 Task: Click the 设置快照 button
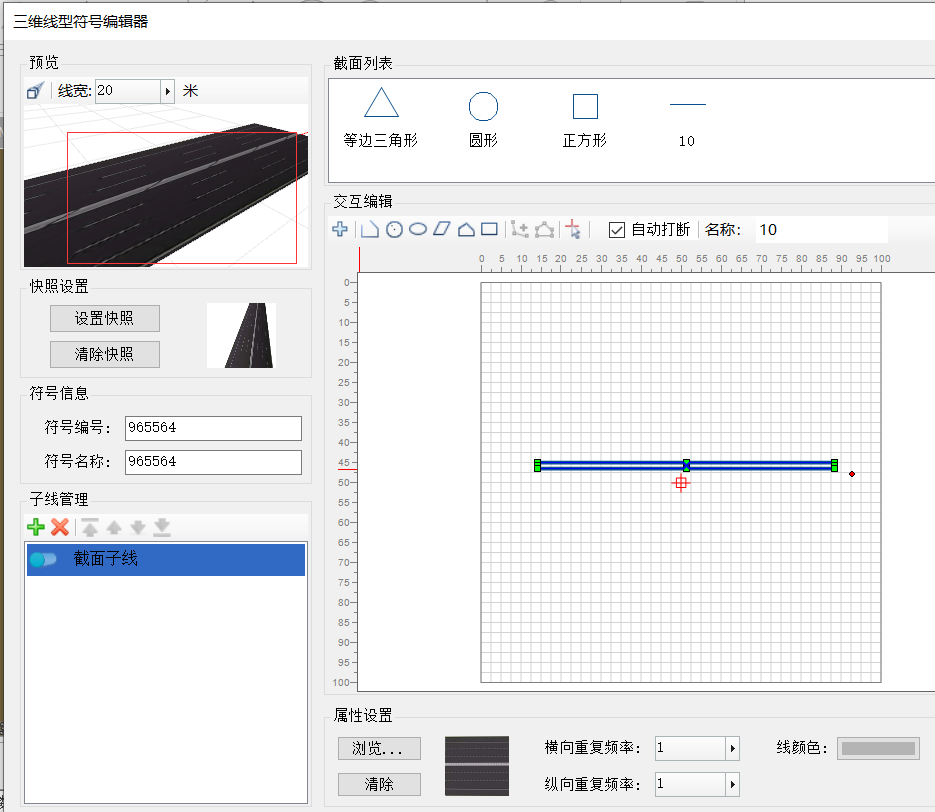coord(105,318)
